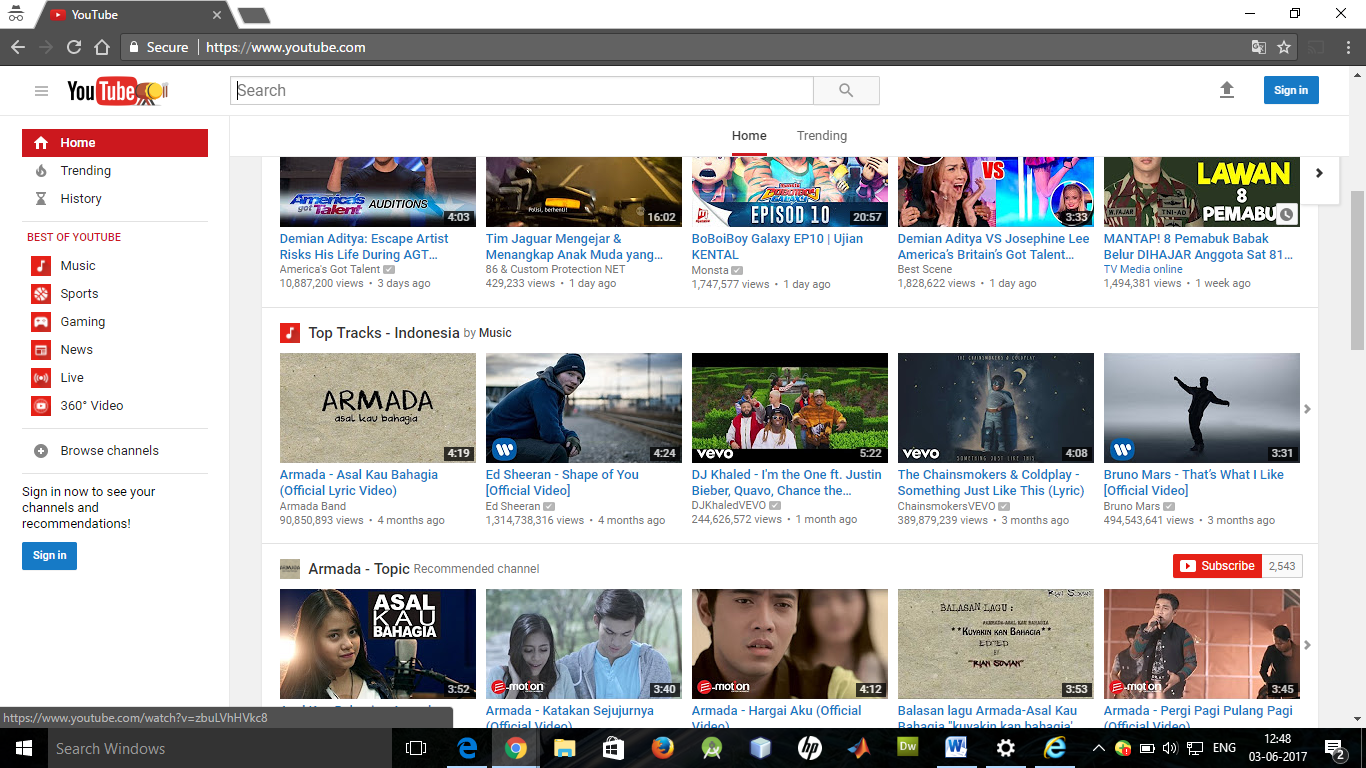Click the upload arrow icon
The height and width of the screenshot is (768, 1366).
(x=1227, y=90)
